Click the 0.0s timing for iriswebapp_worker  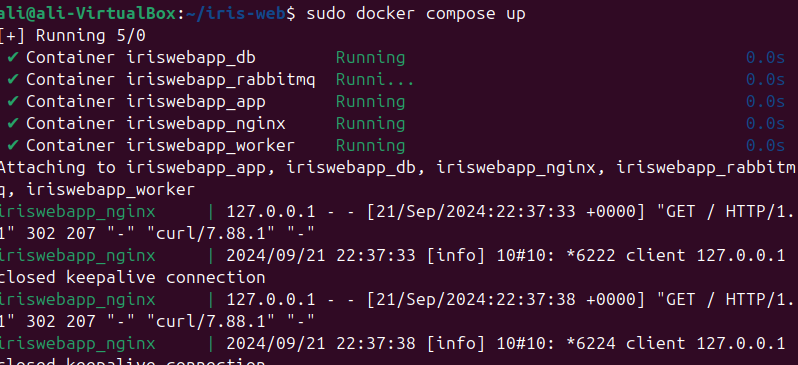point(765,146)
